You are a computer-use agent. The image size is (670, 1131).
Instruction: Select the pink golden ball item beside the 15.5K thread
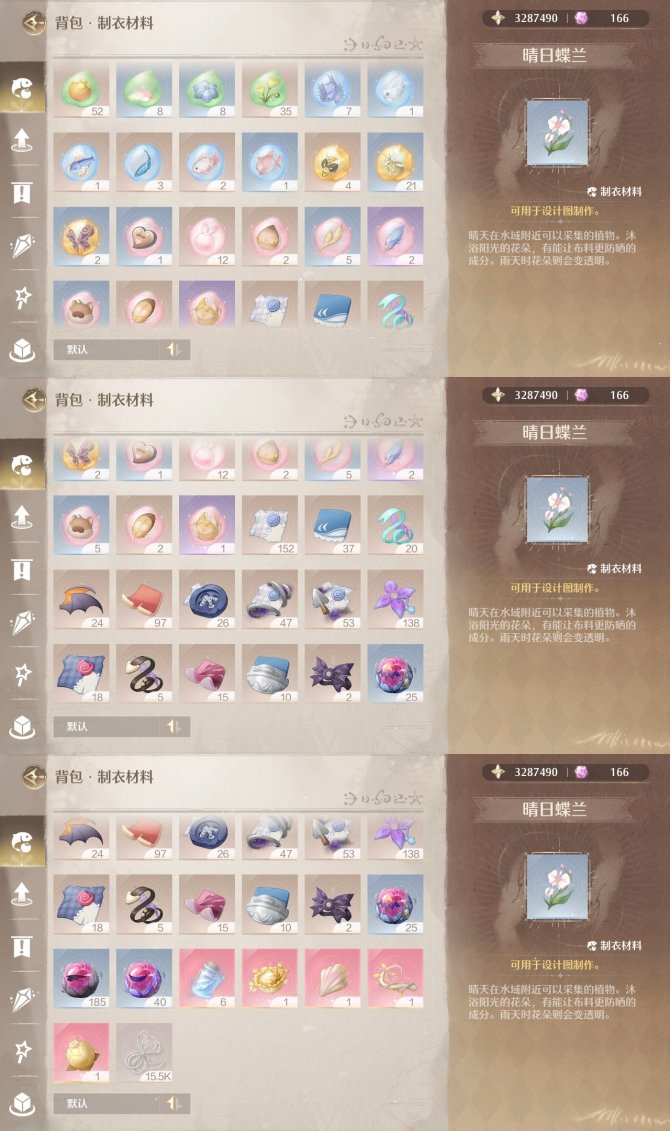coord(81,1052)
